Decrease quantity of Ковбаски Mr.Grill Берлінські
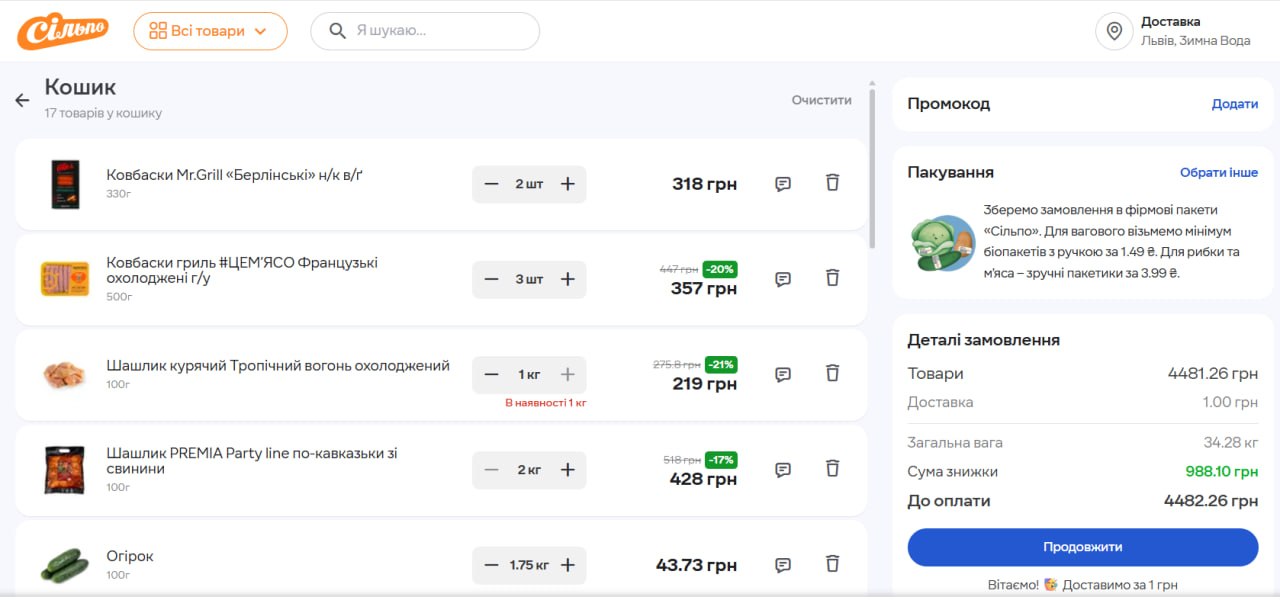The height and width of the screenshot is (600, 1280). [491, 184]
